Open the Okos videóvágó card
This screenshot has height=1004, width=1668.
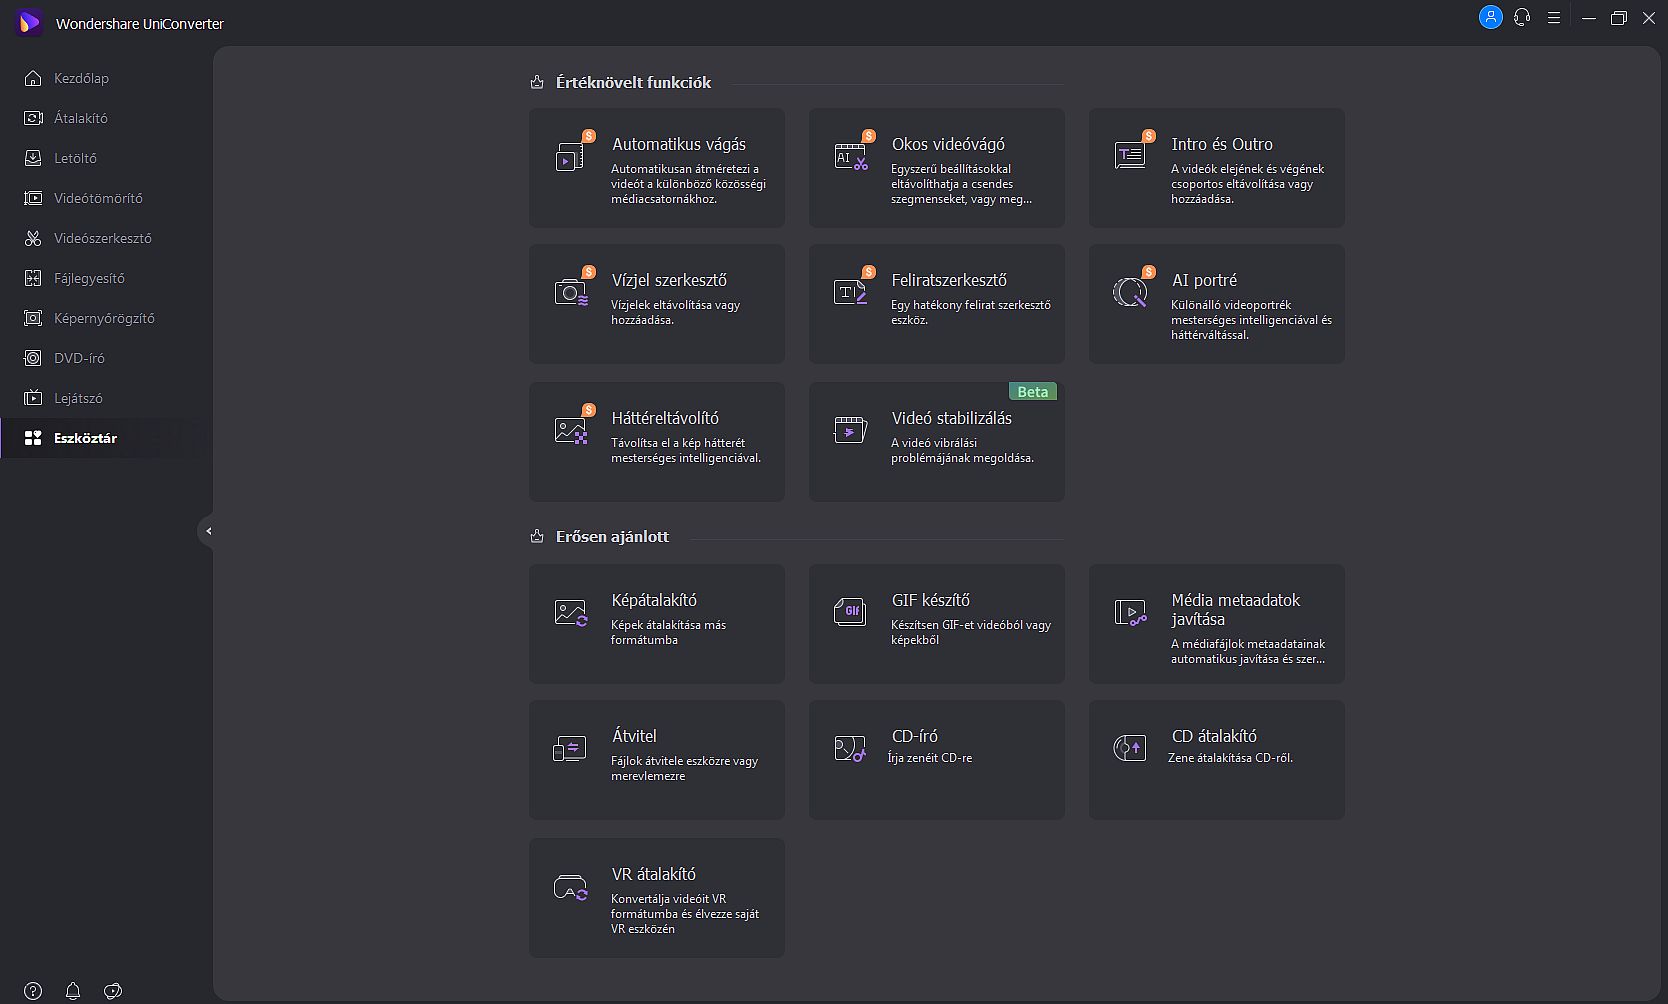[936, 168]
